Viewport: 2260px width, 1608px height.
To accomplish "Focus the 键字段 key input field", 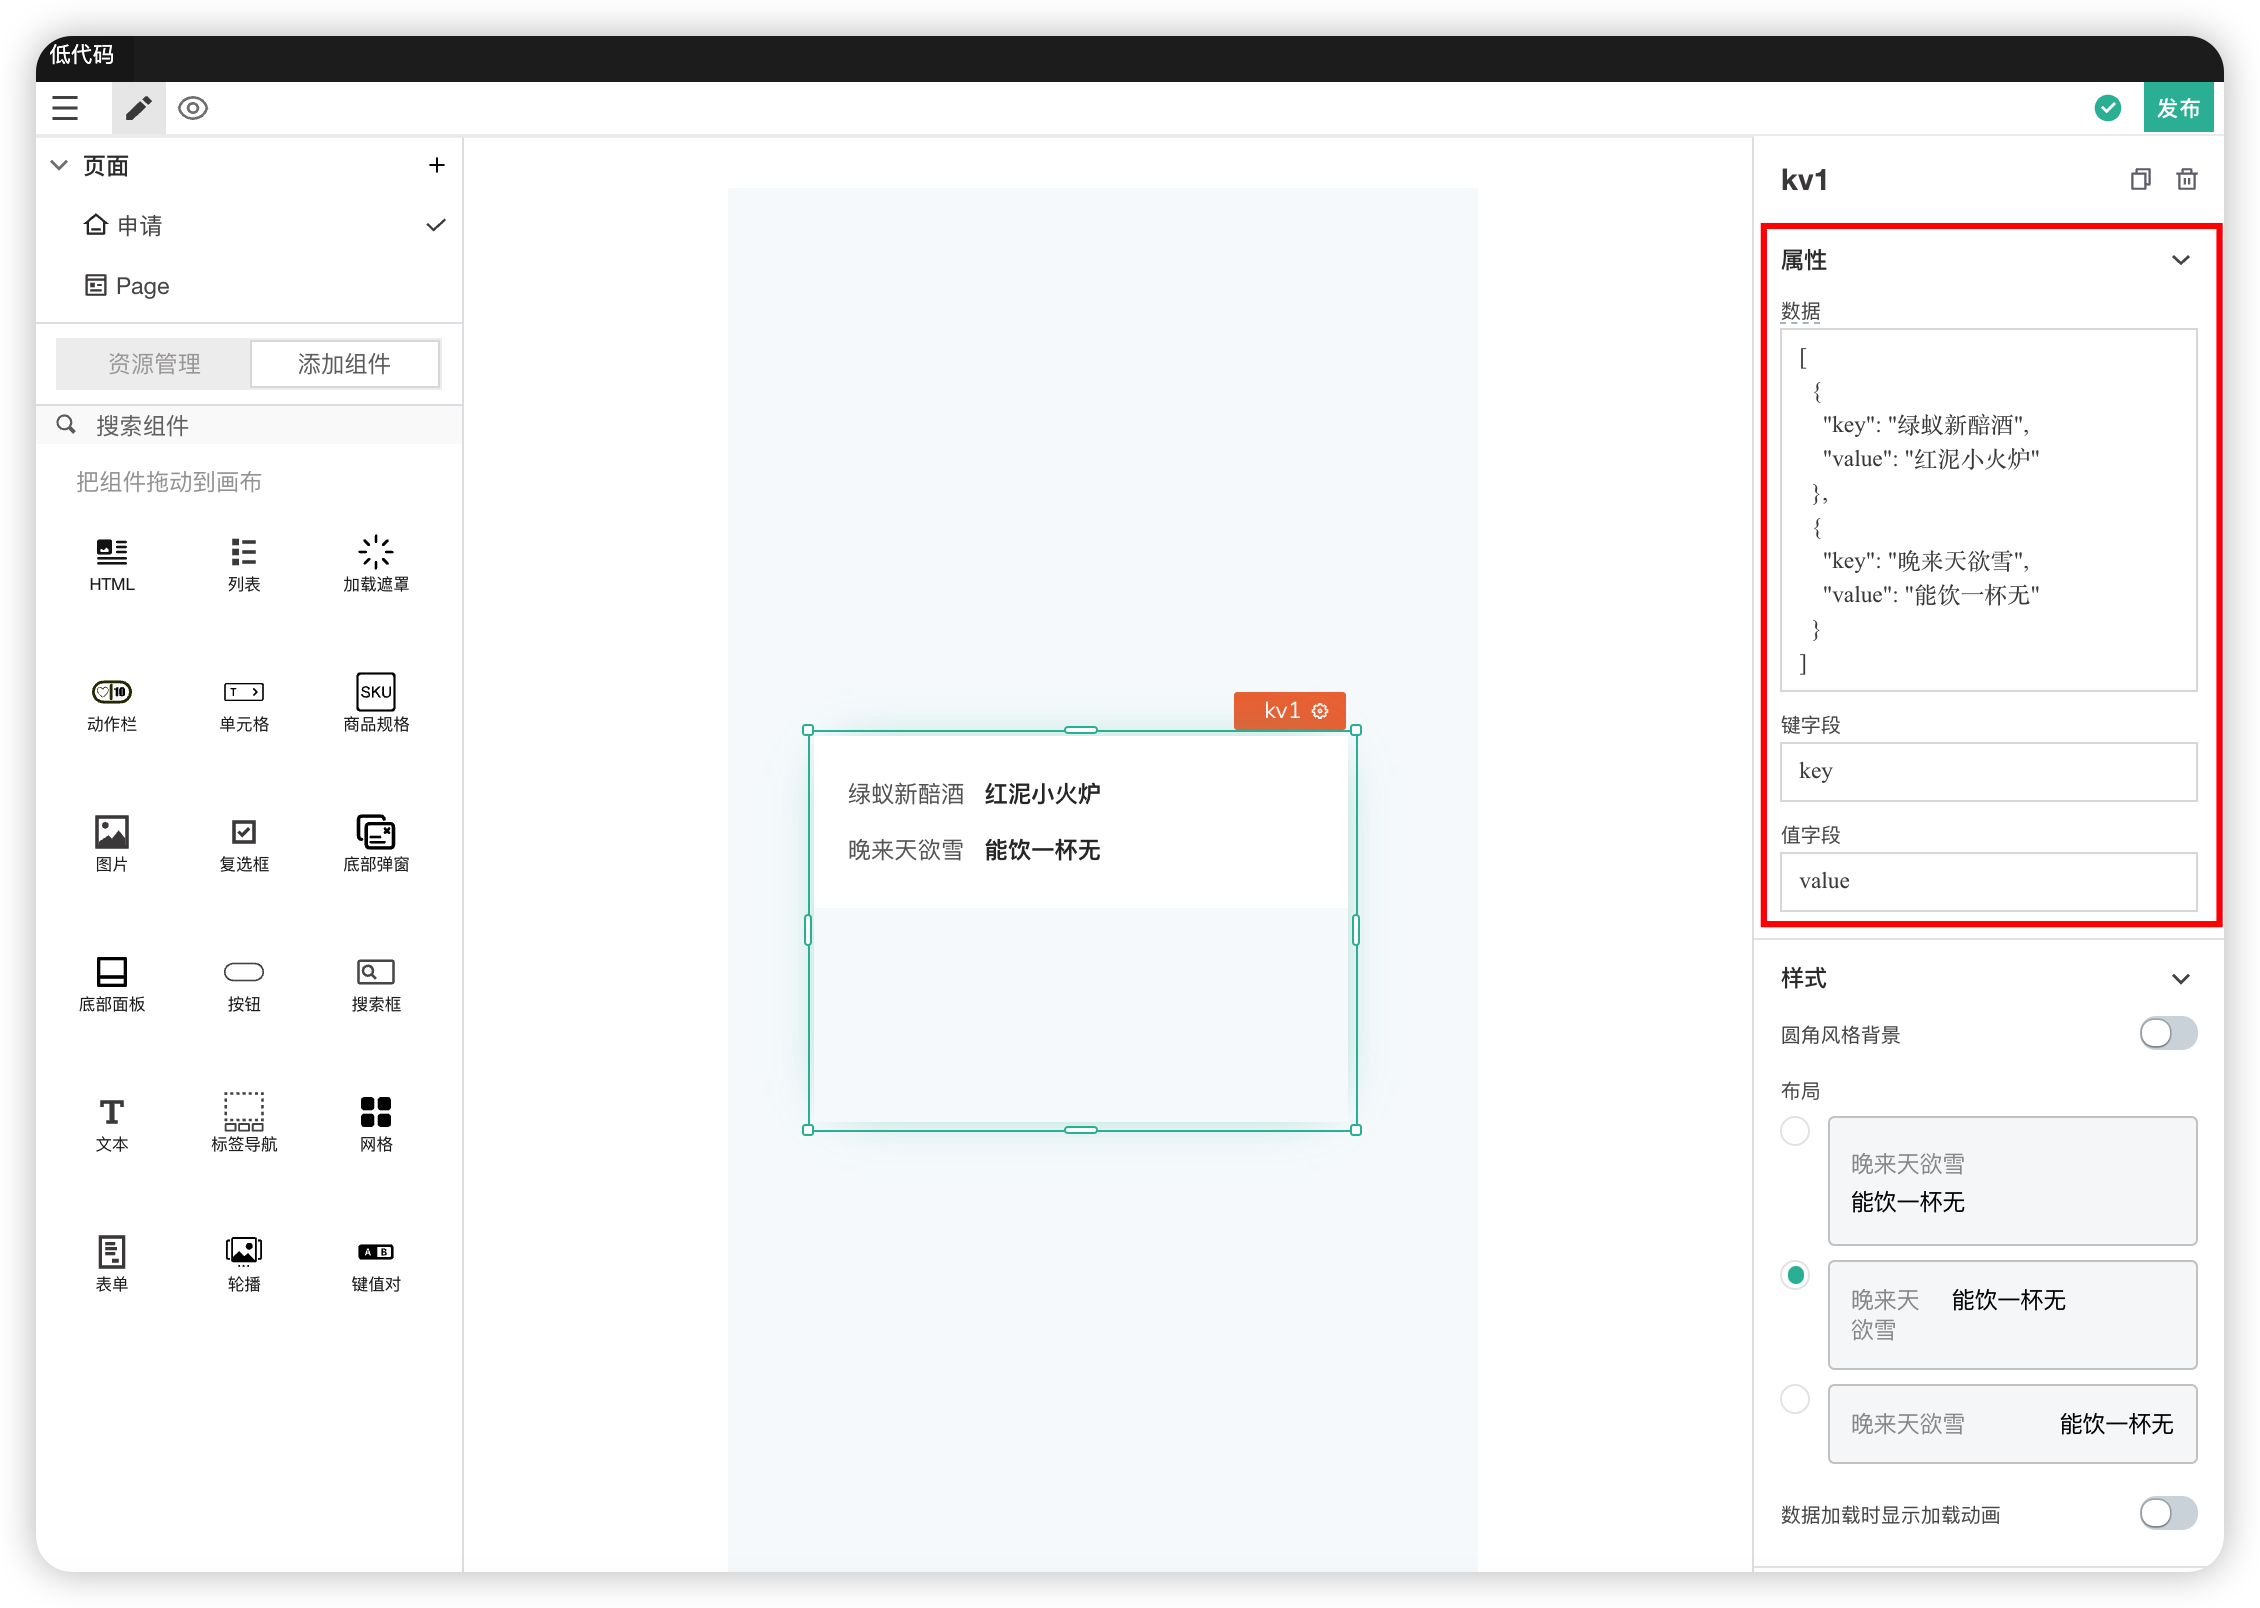I will click(x=1987, y=771).
